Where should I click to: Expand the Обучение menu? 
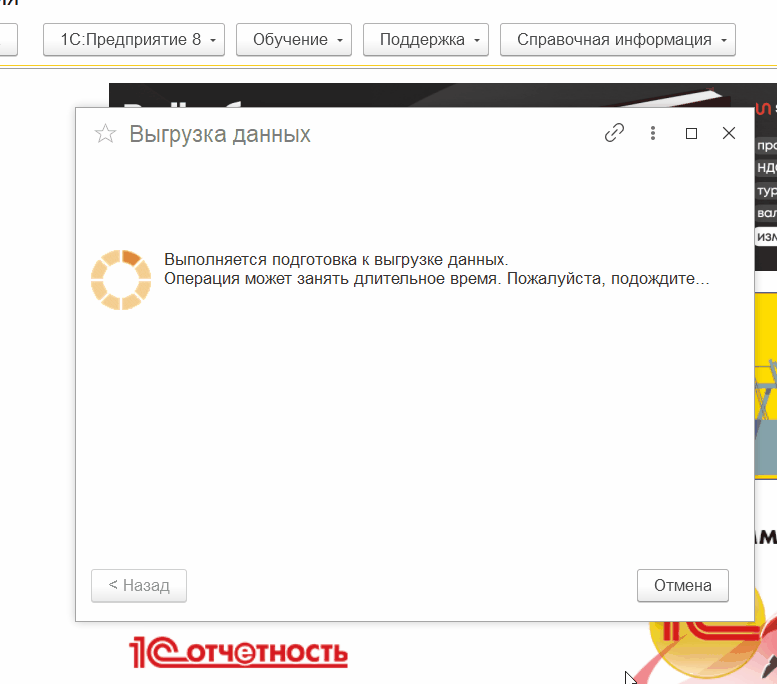pyautogui.click(x=294, y=40)
